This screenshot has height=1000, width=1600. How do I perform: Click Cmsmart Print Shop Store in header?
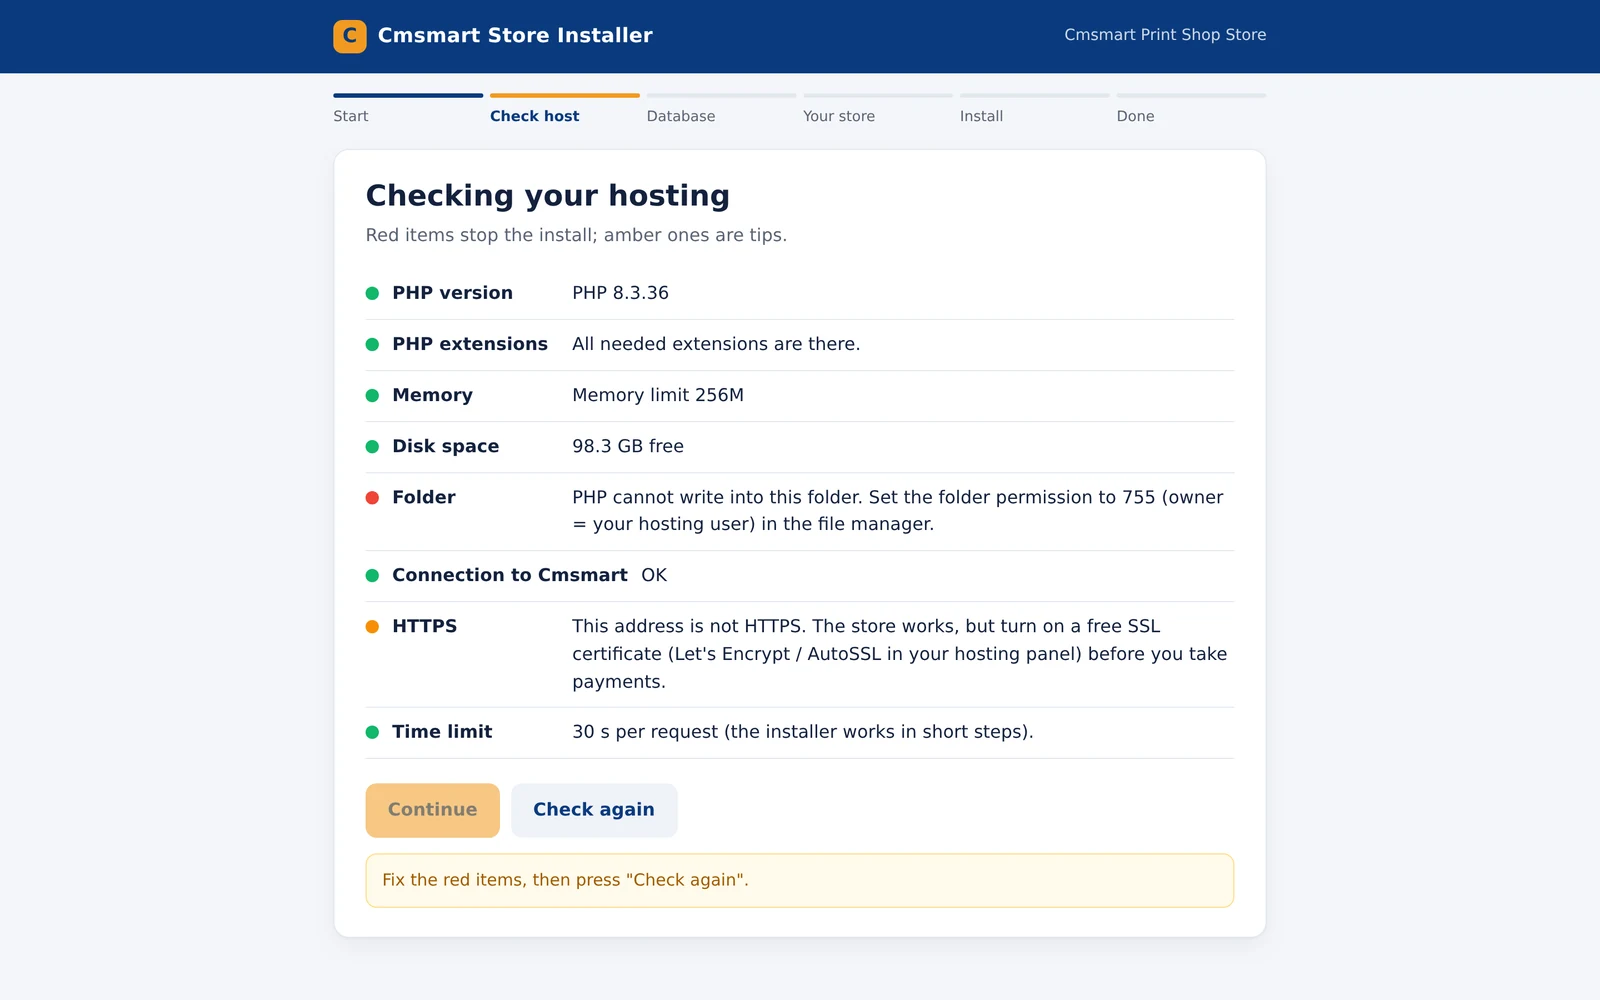(x=1165, y=35)
